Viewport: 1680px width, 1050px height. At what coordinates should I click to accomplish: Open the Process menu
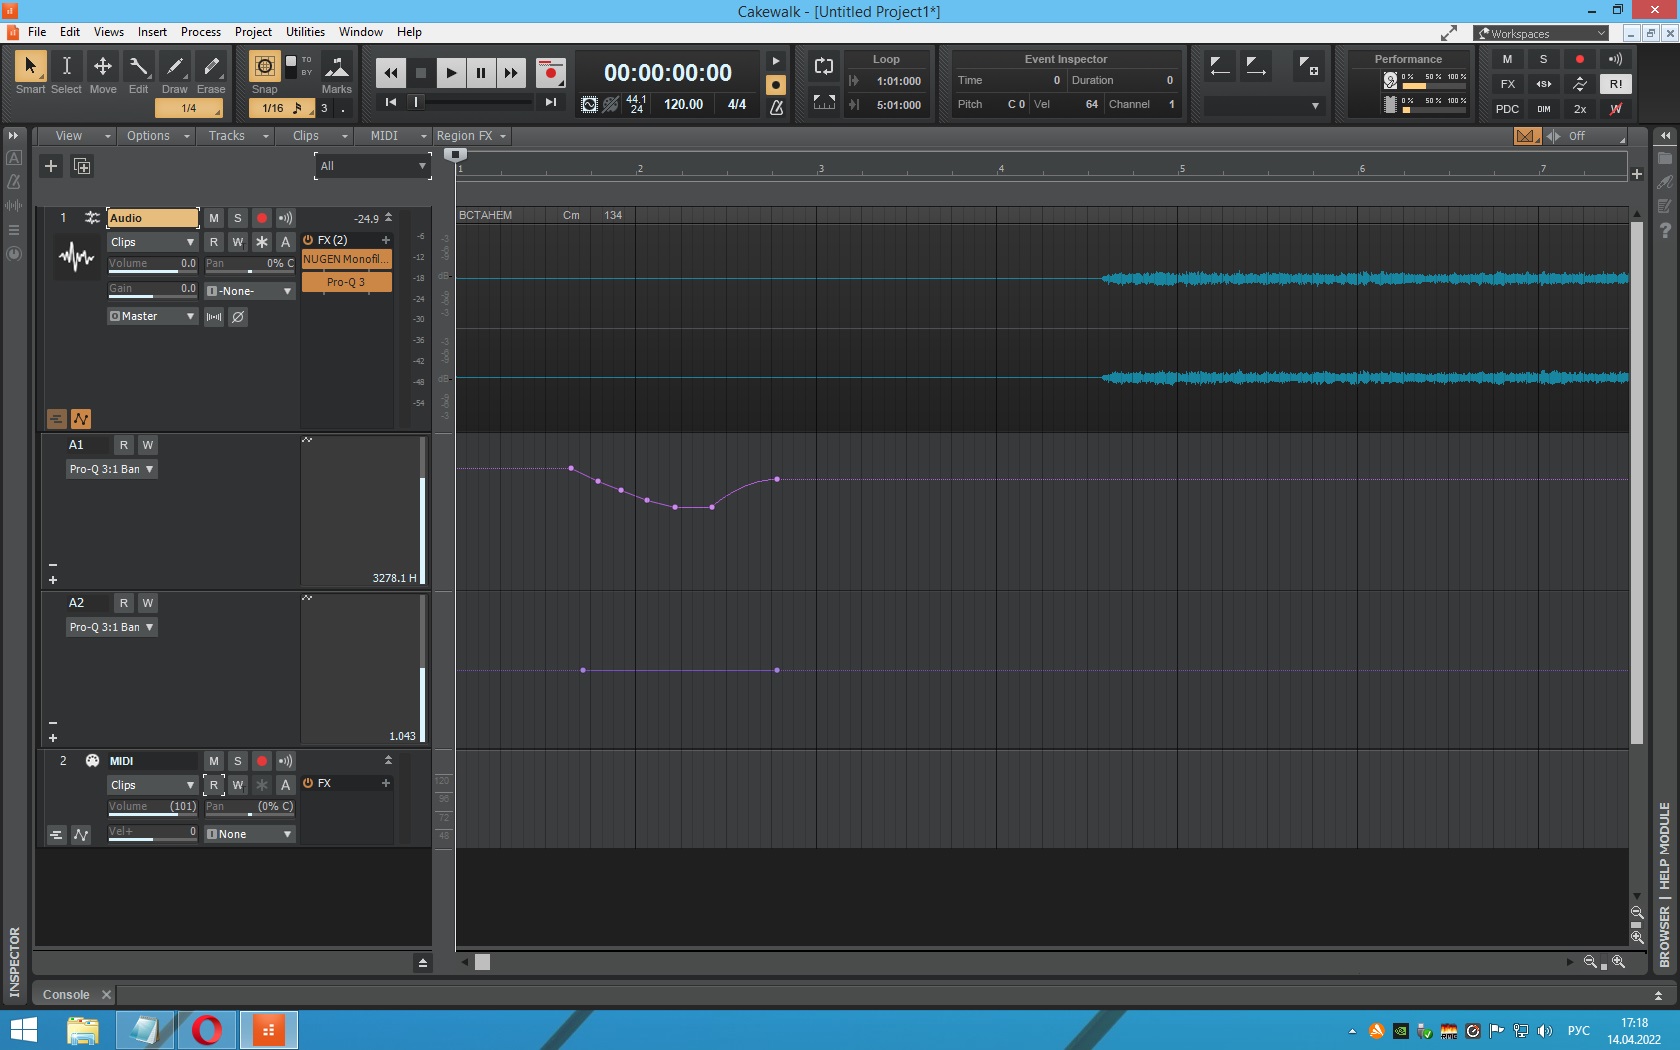[200, 32]
